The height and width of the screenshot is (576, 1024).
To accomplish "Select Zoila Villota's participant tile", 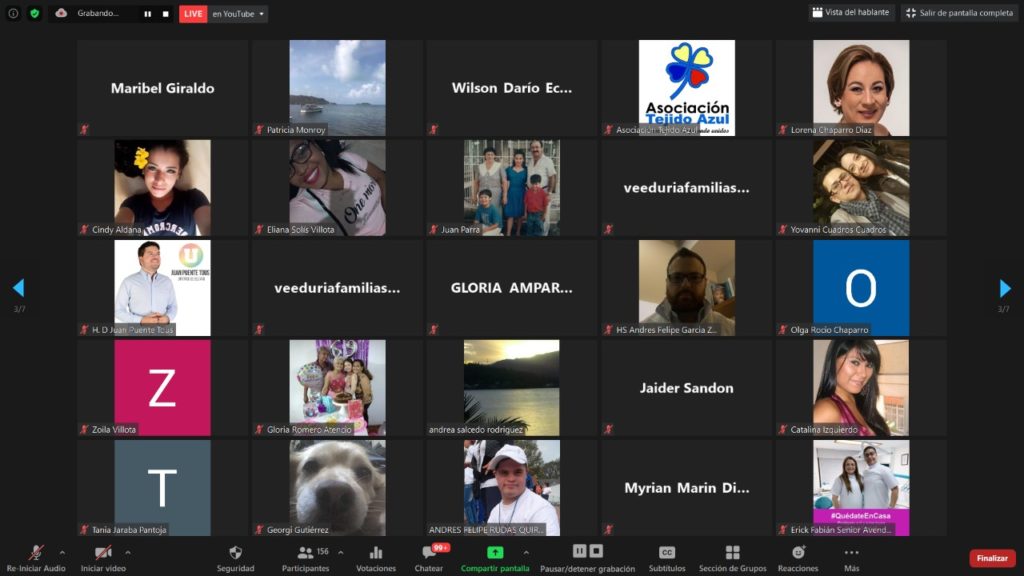I will pos(163,388).
